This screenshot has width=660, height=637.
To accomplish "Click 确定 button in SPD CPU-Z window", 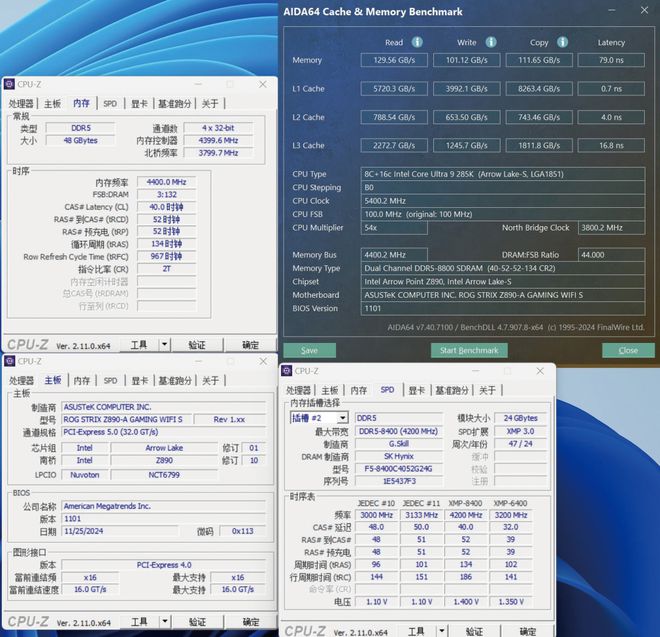I will [528, 631].
